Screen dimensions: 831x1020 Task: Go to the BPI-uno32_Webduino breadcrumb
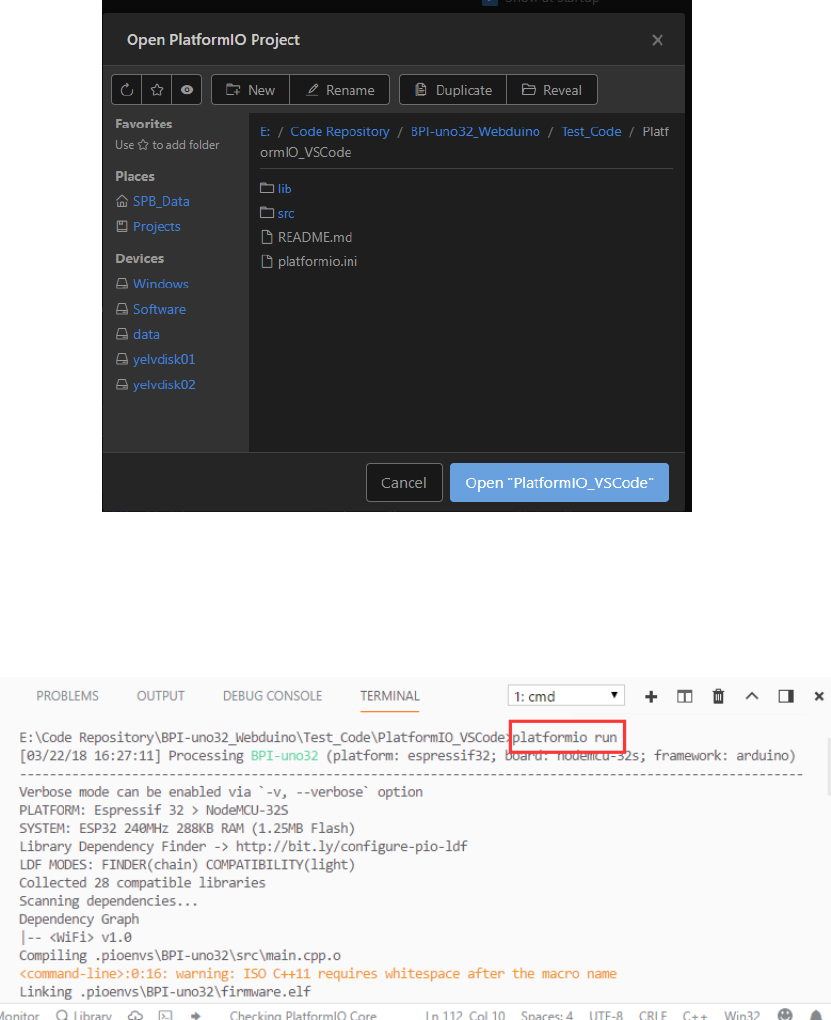click(x=475, y=131)
